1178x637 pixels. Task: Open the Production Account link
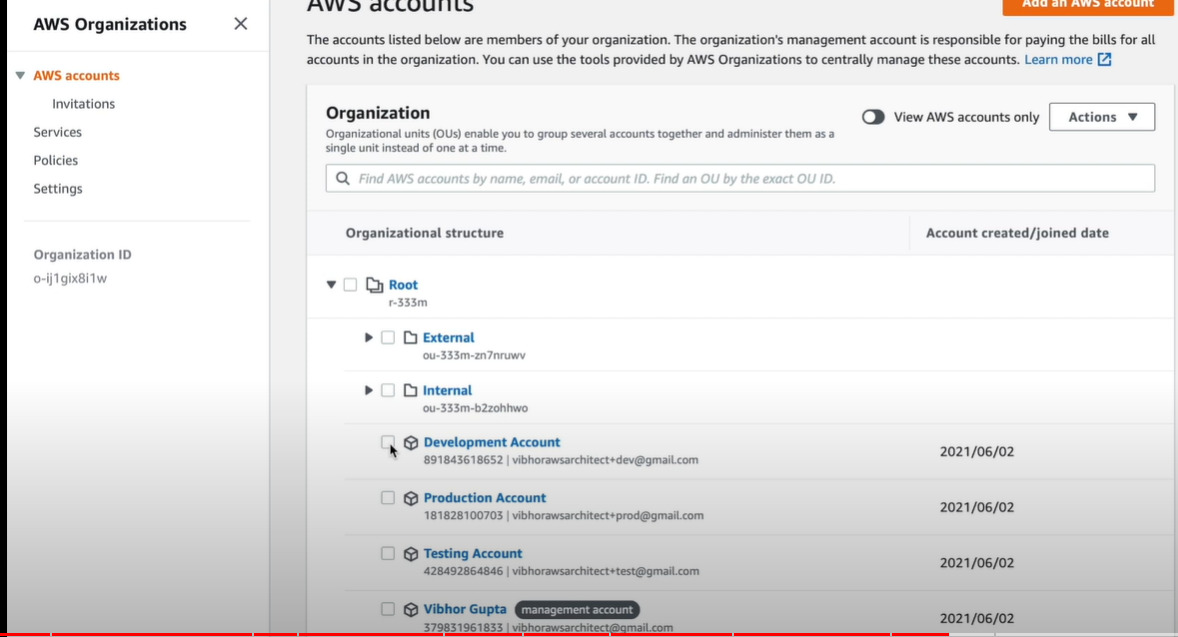[x=485, y=498]
